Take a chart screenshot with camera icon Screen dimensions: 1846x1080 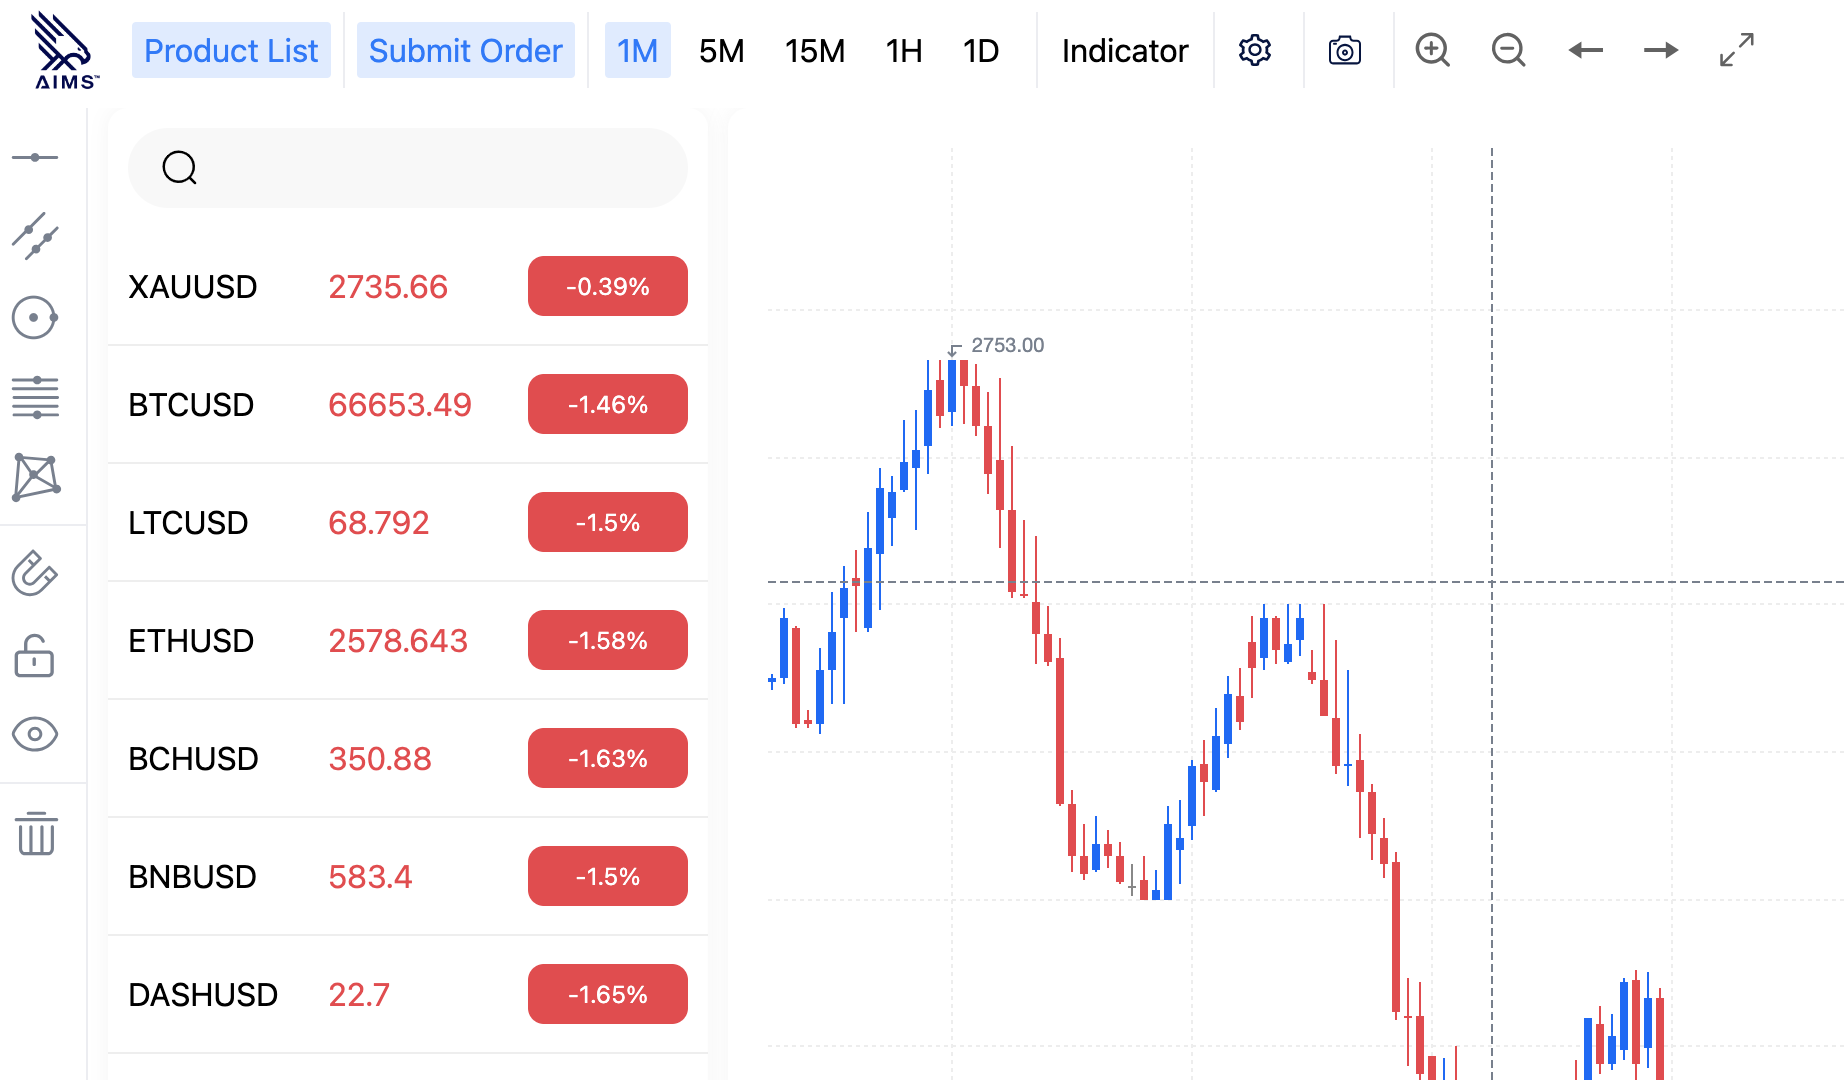click(x=1344, y=50)
